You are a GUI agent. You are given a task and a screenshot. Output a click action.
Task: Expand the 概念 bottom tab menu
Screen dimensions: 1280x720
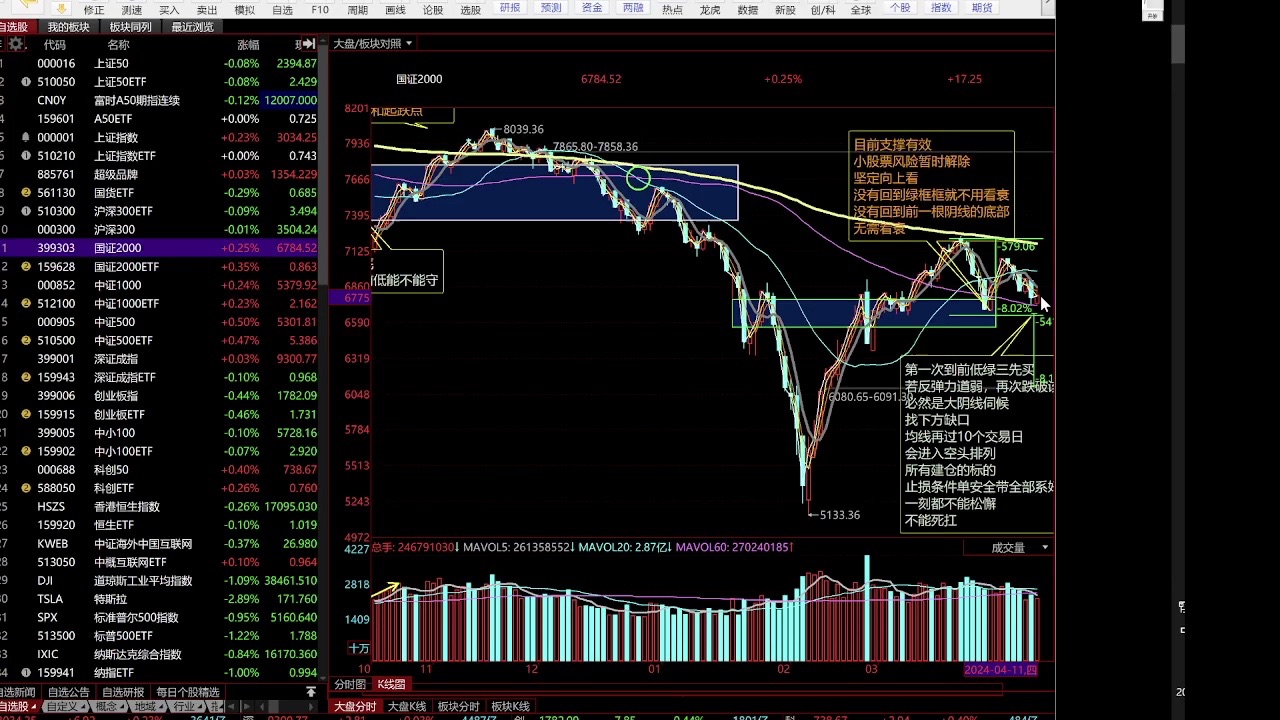[x=109, y=707]
